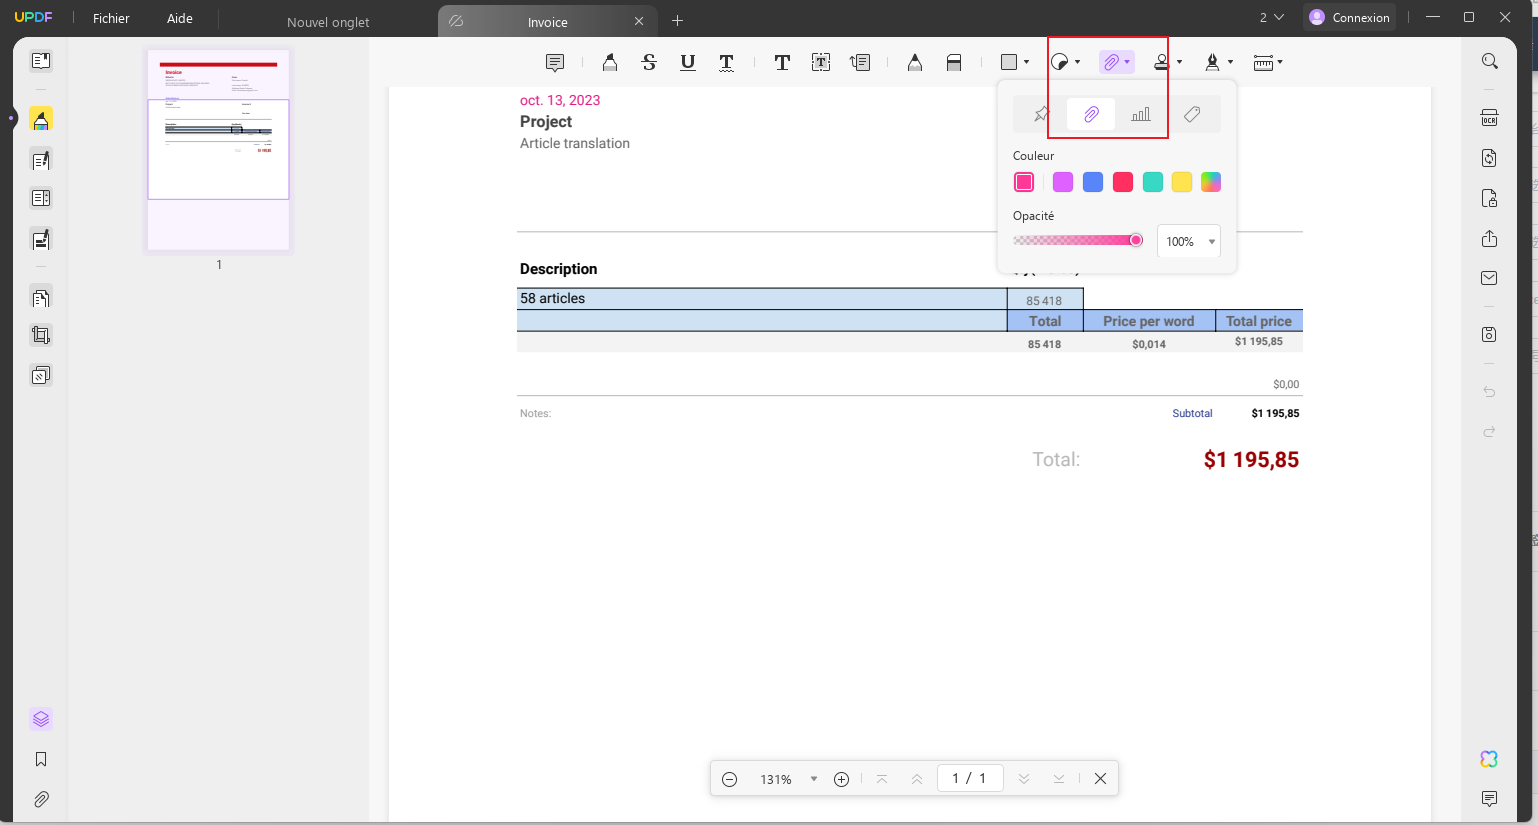Switch to the Invoice tab

pyautogui.click(x=547, y=22)
